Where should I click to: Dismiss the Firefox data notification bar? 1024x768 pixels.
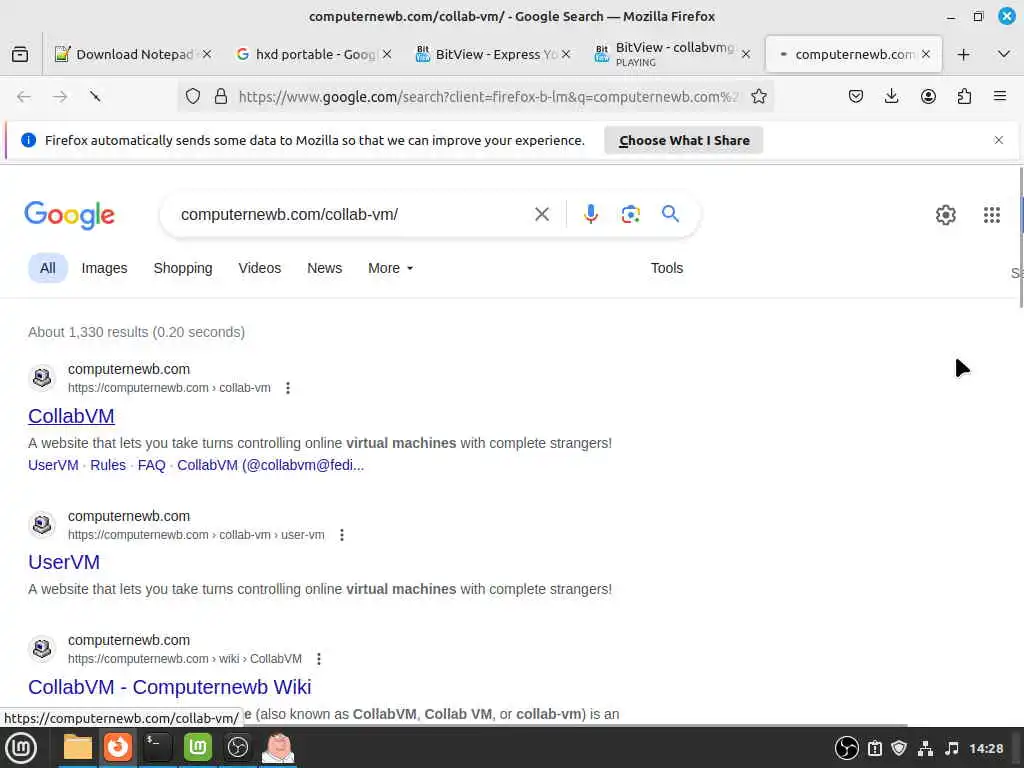click(x=999, y=140)
